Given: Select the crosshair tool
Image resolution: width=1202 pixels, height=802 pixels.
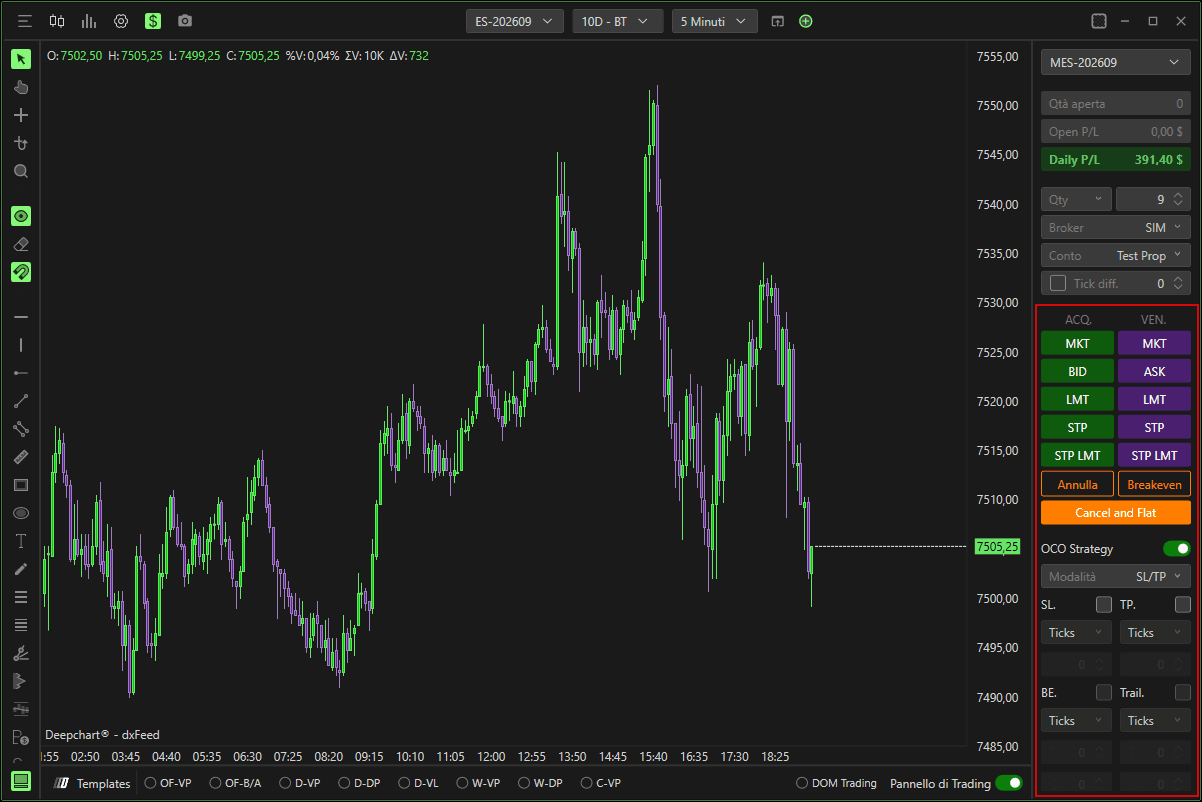Looking at the screenshot, I should coord(21,115).
